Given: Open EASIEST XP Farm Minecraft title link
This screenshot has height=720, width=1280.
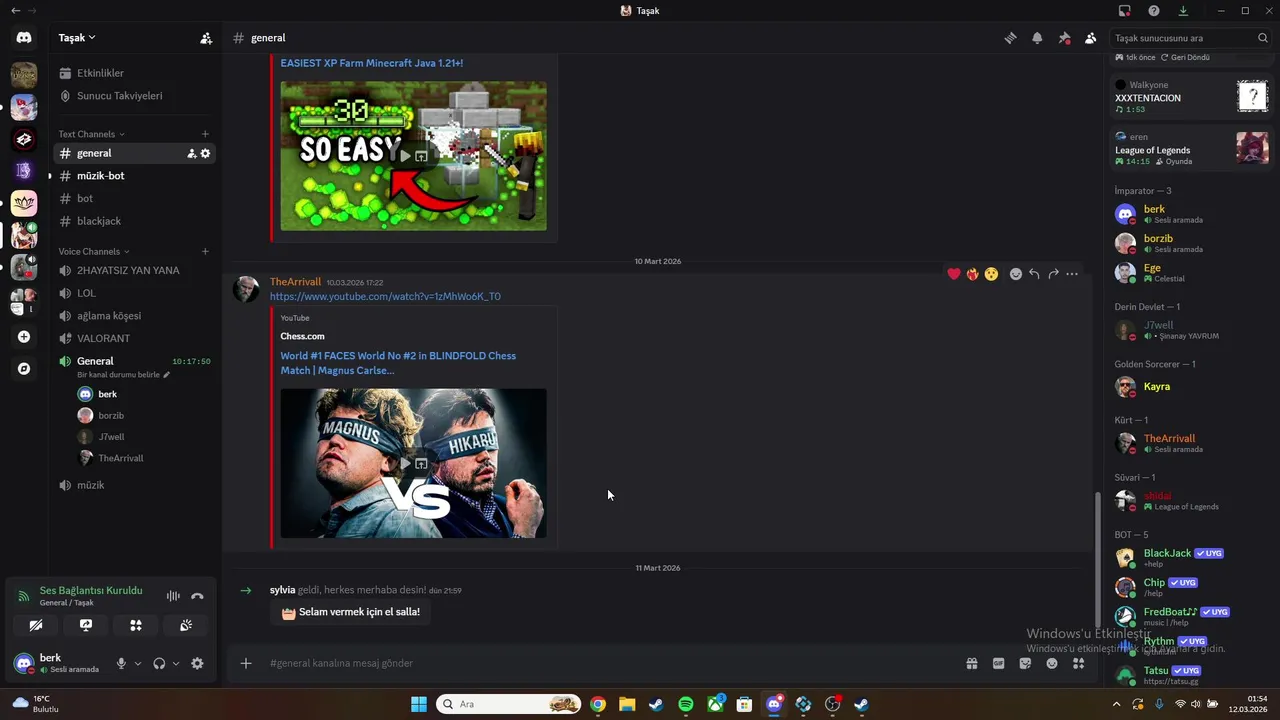Looking at the screenshot, I should [372, 63].
